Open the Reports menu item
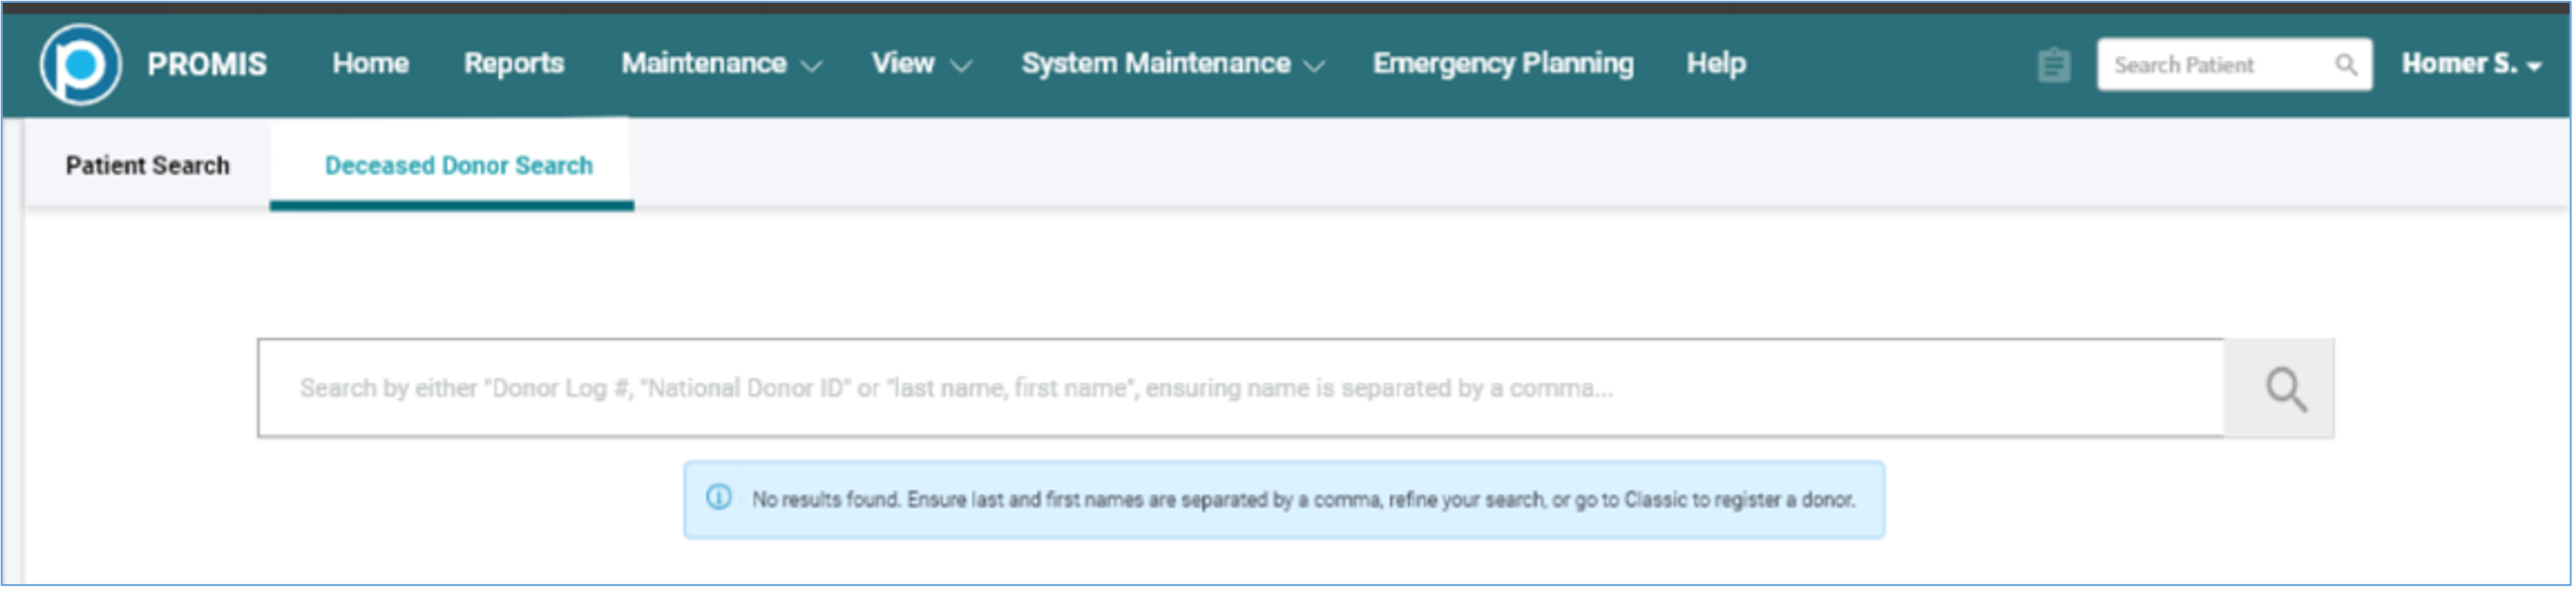This screenshot has height=591, width=2576. [514, 64]
